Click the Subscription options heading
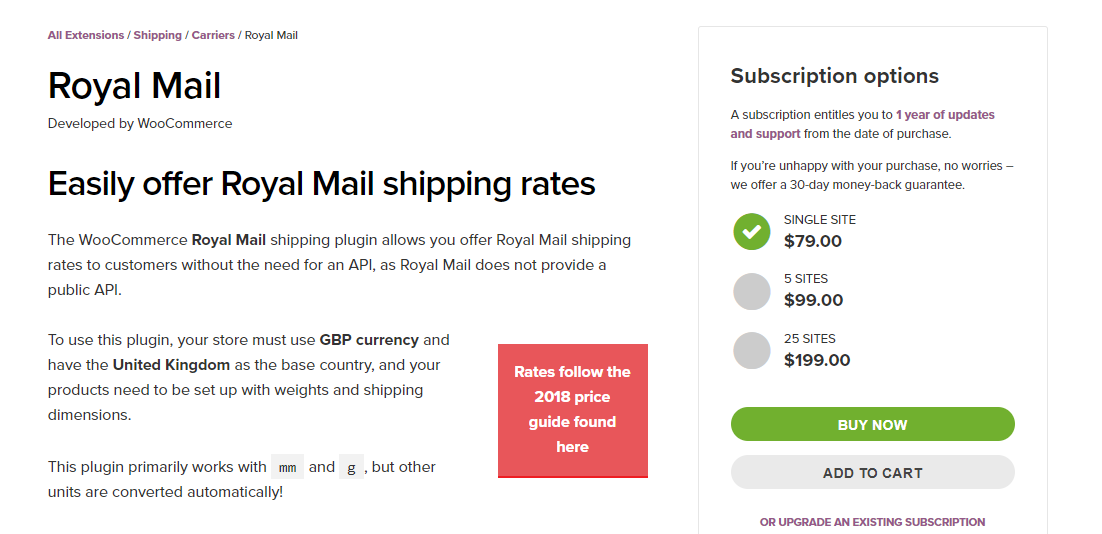Screen dimensions: 1102x534 click(x=834, y=76)
